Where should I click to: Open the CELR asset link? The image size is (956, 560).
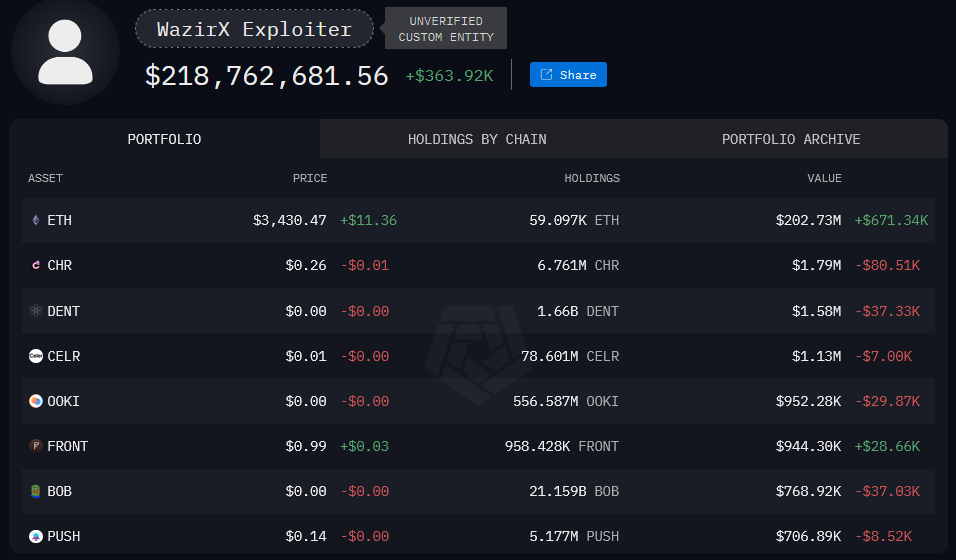pos(63,356)
